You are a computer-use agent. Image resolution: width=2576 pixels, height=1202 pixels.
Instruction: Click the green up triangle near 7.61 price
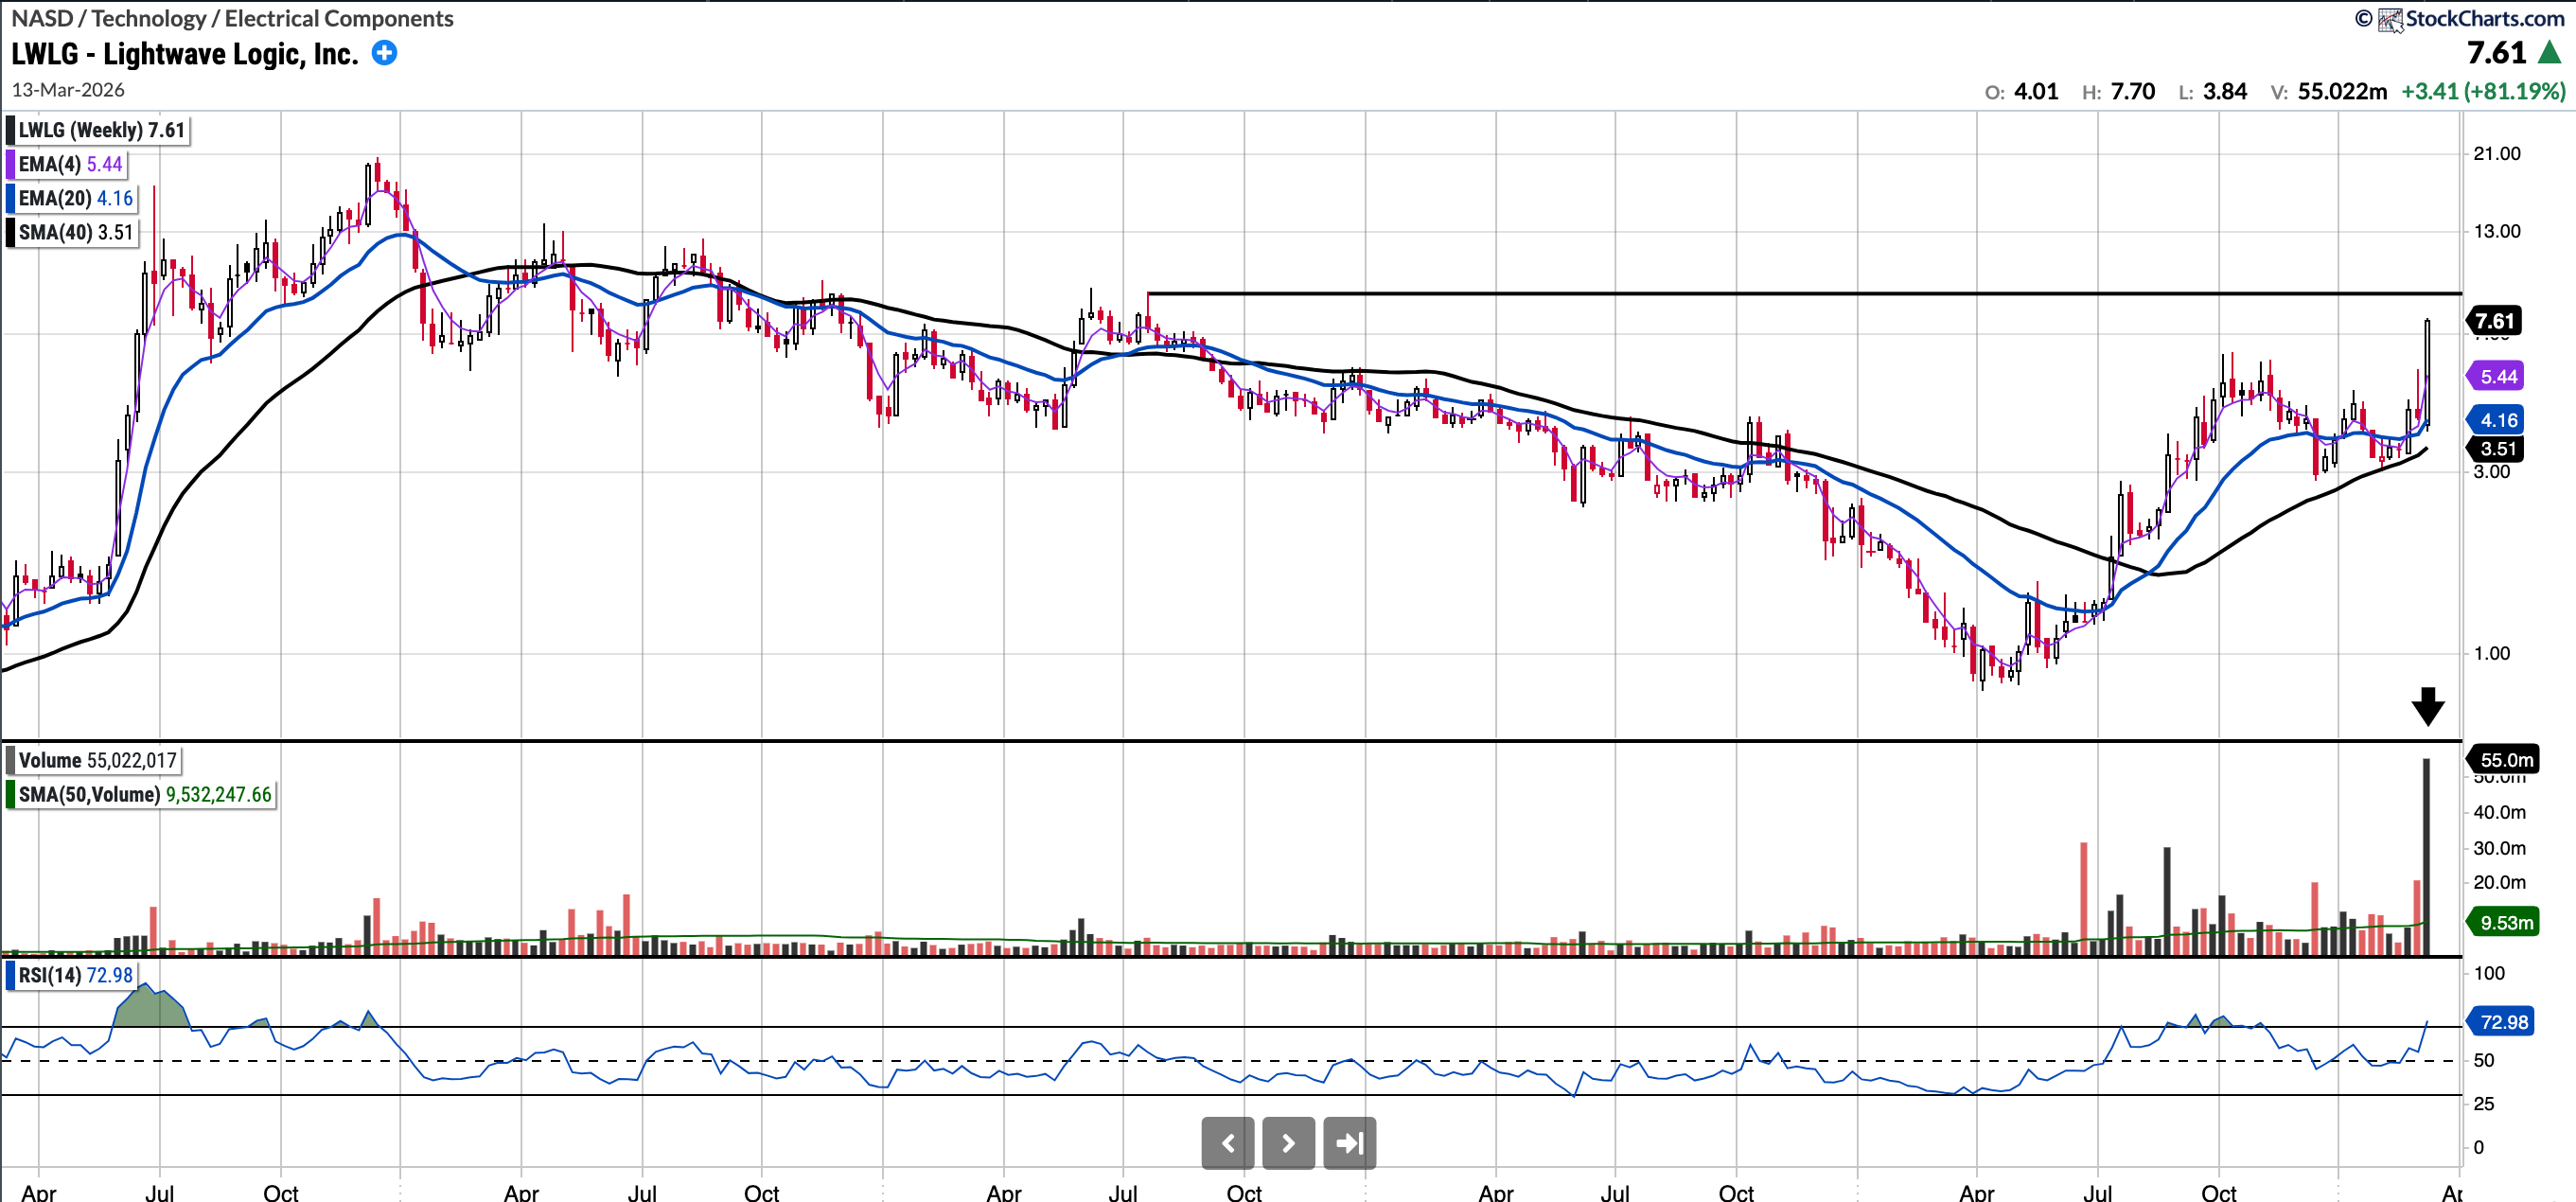coord(2550,52)
